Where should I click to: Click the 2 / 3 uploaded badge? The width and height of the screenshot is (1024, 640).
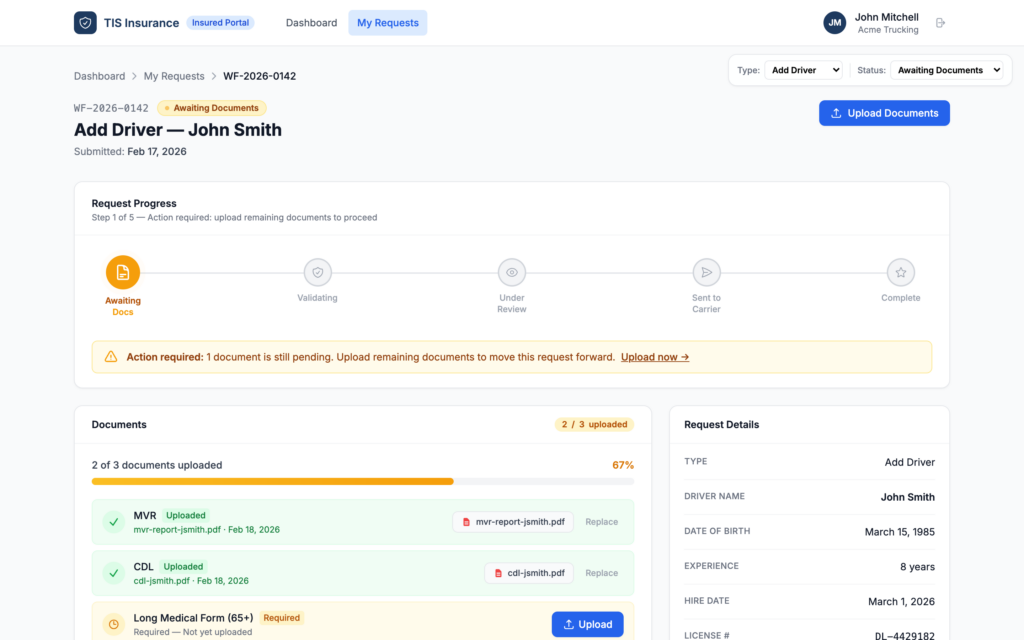[594, 424]
